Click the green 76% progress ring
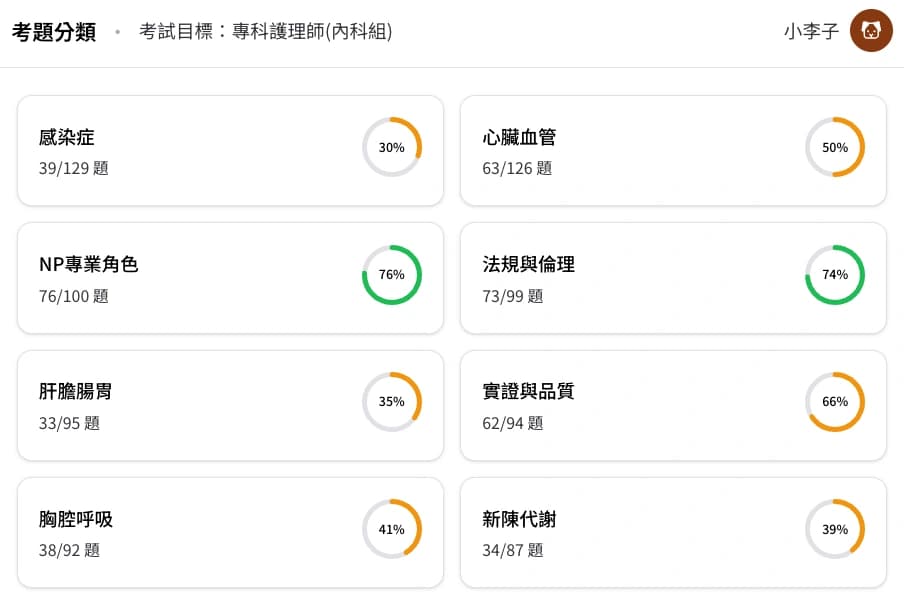The image size is (904, 597). (392, 274)
